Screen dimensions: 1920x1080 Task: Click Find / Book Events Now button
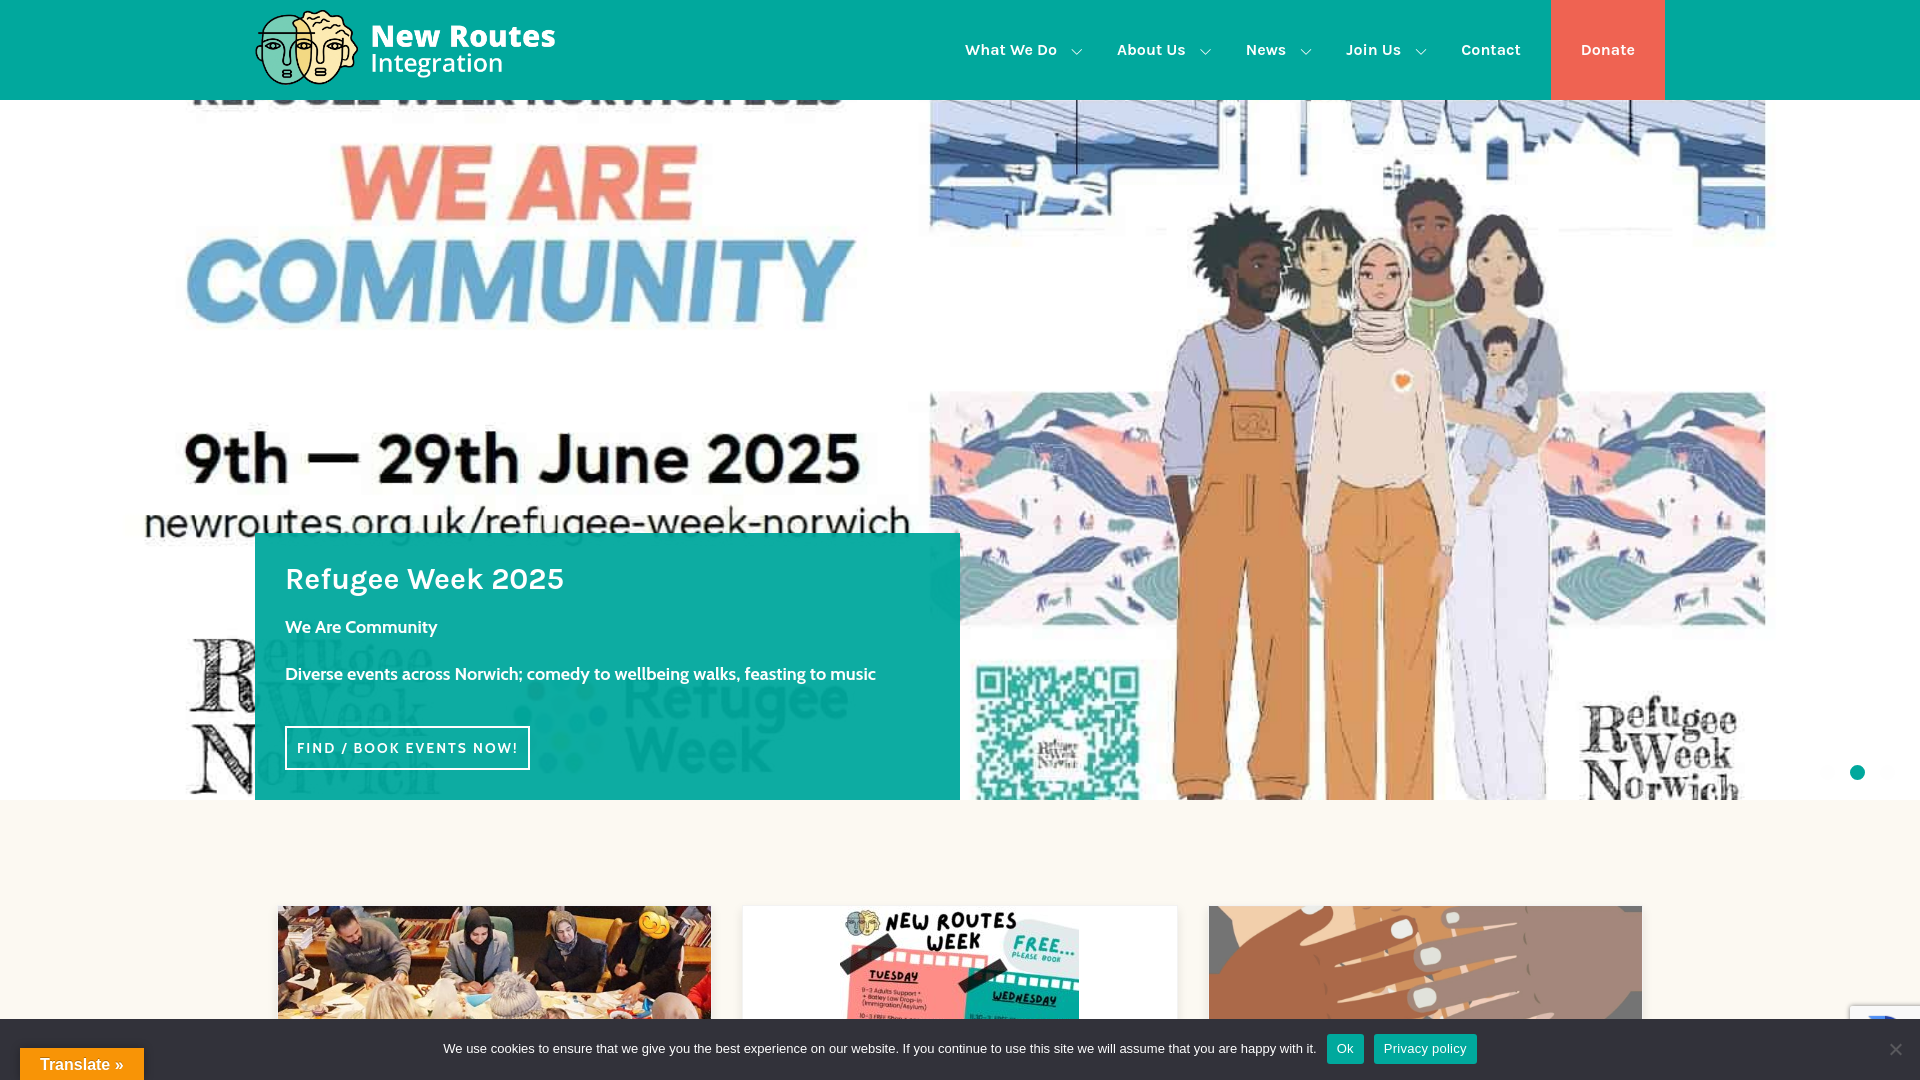[x=407, y=748]
